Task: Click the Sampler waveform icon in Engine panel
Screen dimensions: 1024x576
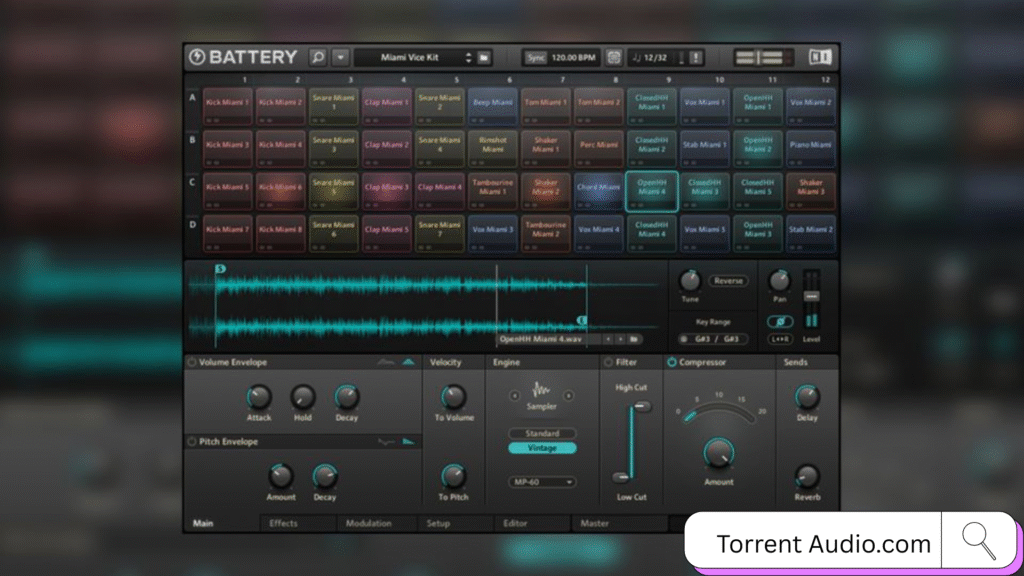Action: coord(540,389)
